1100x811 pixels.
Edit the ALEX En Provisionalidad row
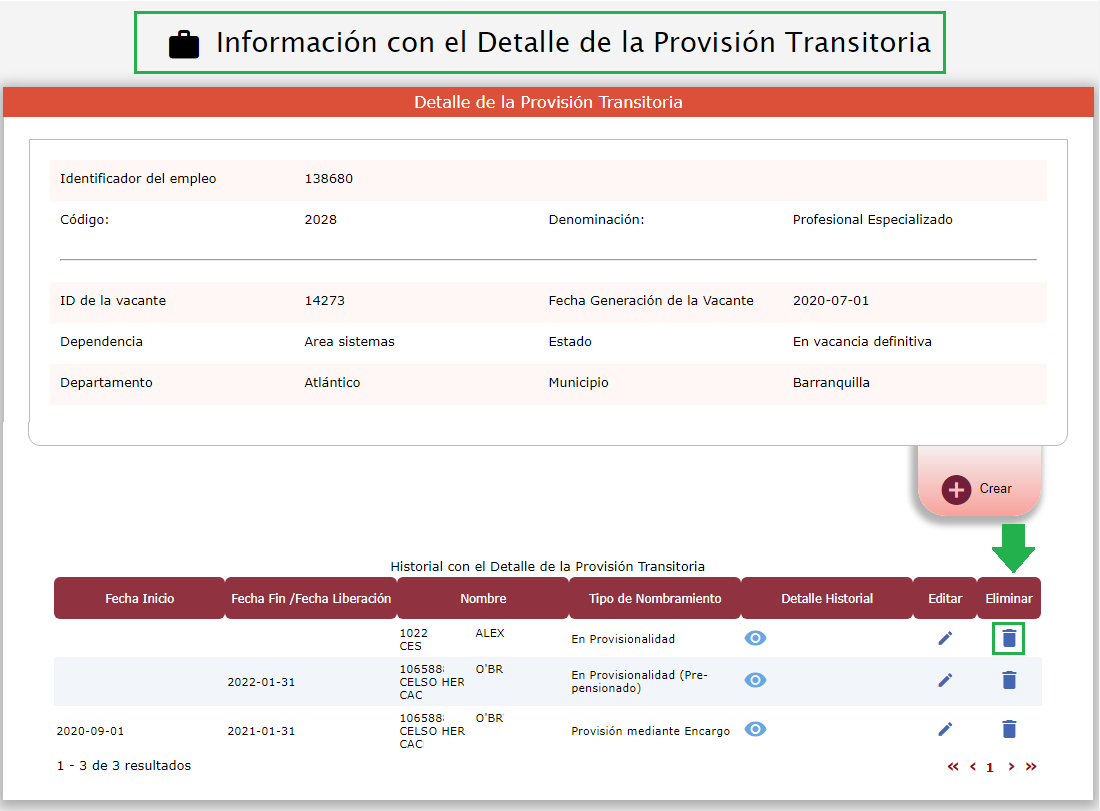pos(945,638)
